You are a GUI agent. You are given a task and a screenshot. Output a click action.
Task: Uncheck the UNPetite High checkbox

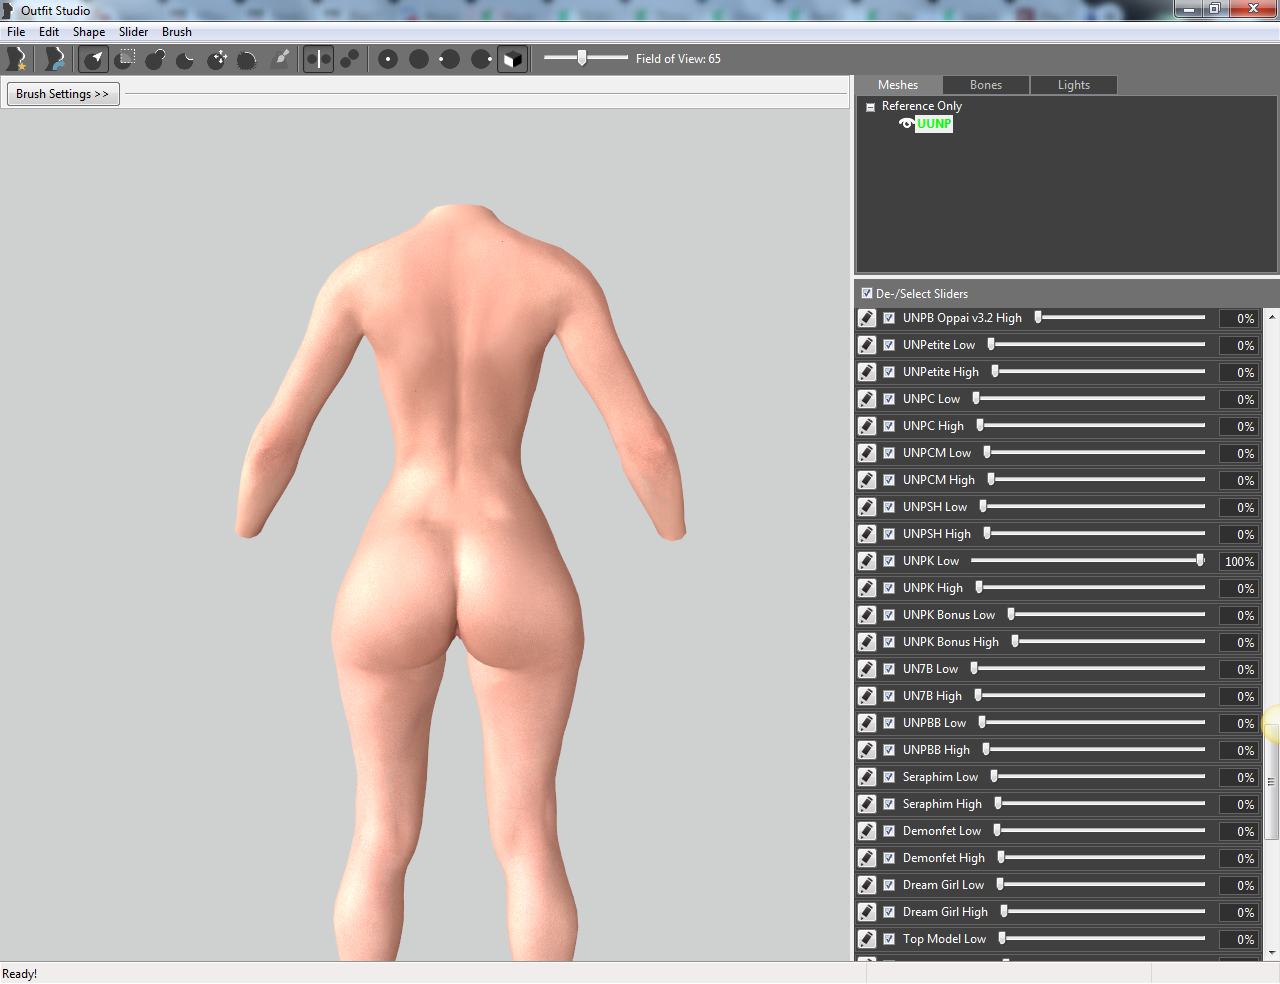pos(889,372)
